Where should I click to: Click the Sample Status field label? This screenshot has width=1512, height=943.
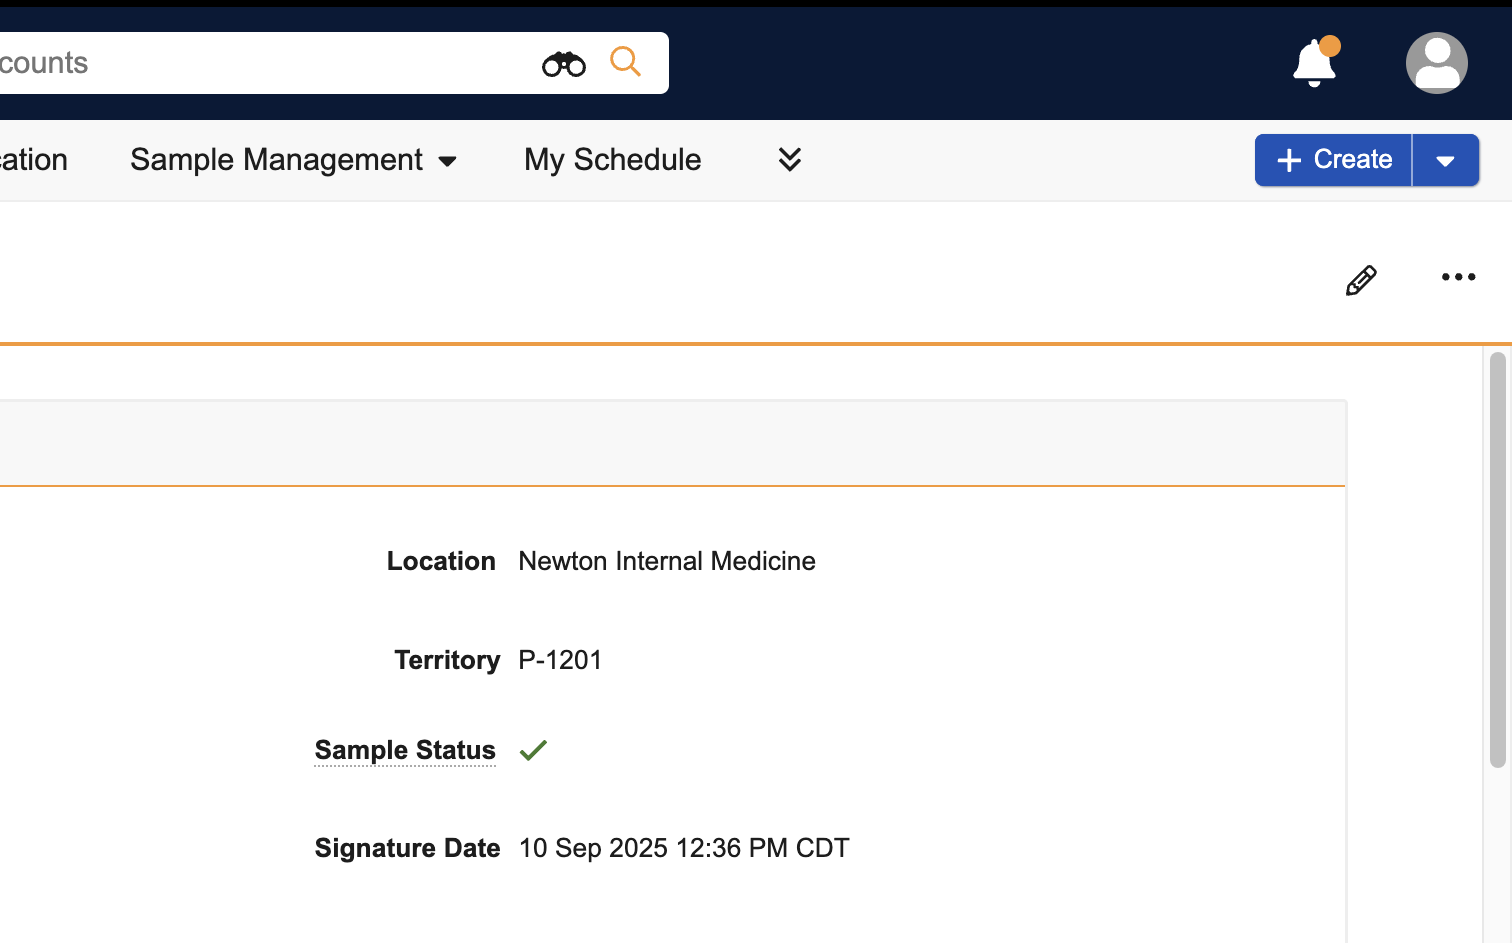pyautogui.click(x=405, y=750)
